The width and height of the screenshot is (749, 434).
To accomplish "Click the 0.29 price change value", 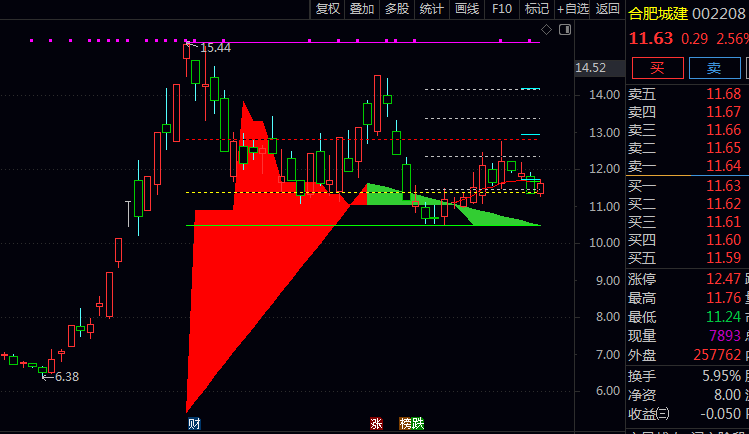I will pyautogui.click(x=694, y=39).
